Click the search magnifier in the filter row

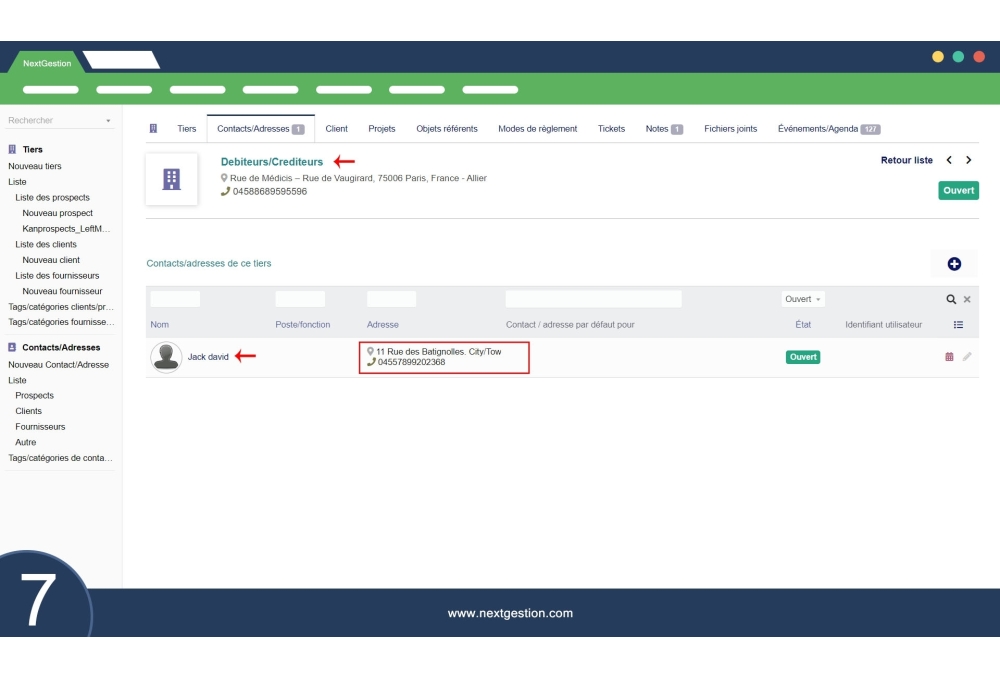tap(949, 298)
